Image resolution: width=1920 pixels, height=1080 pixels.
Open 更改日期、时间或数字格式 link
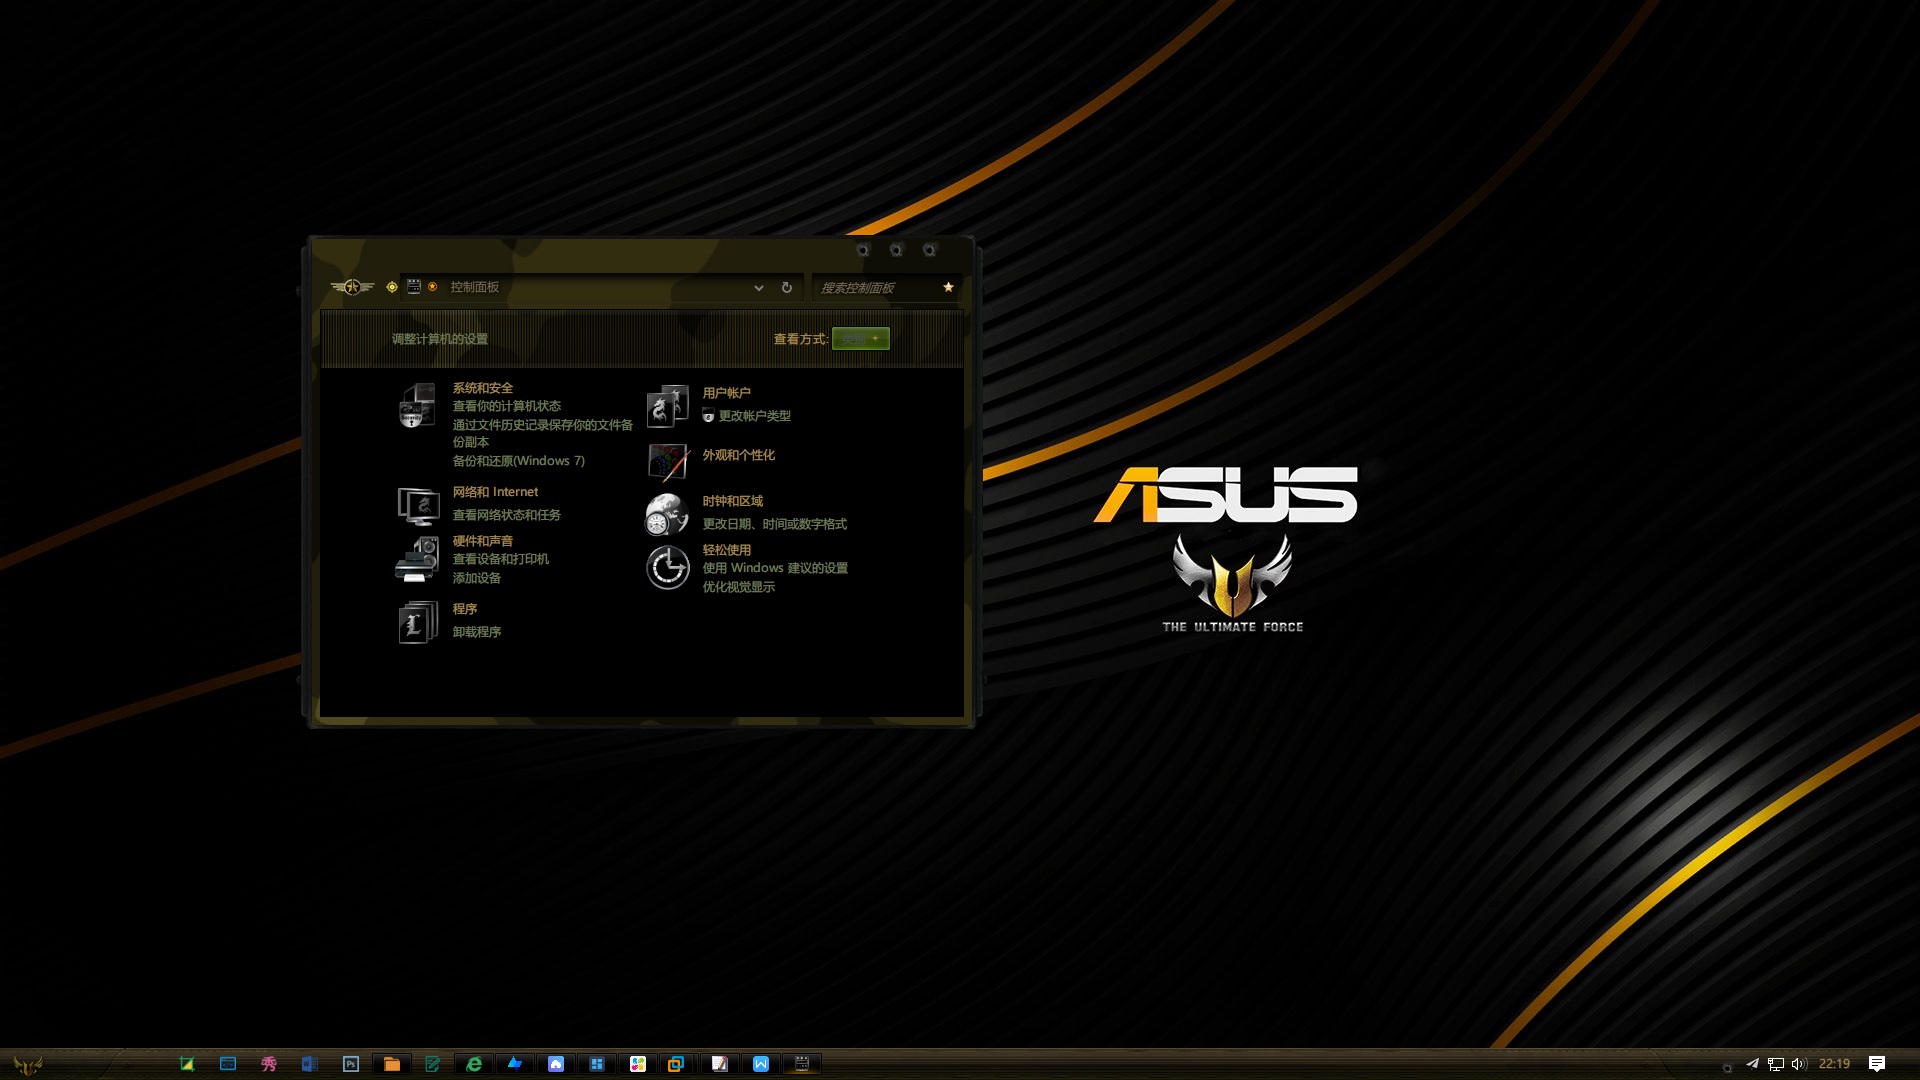775,524
